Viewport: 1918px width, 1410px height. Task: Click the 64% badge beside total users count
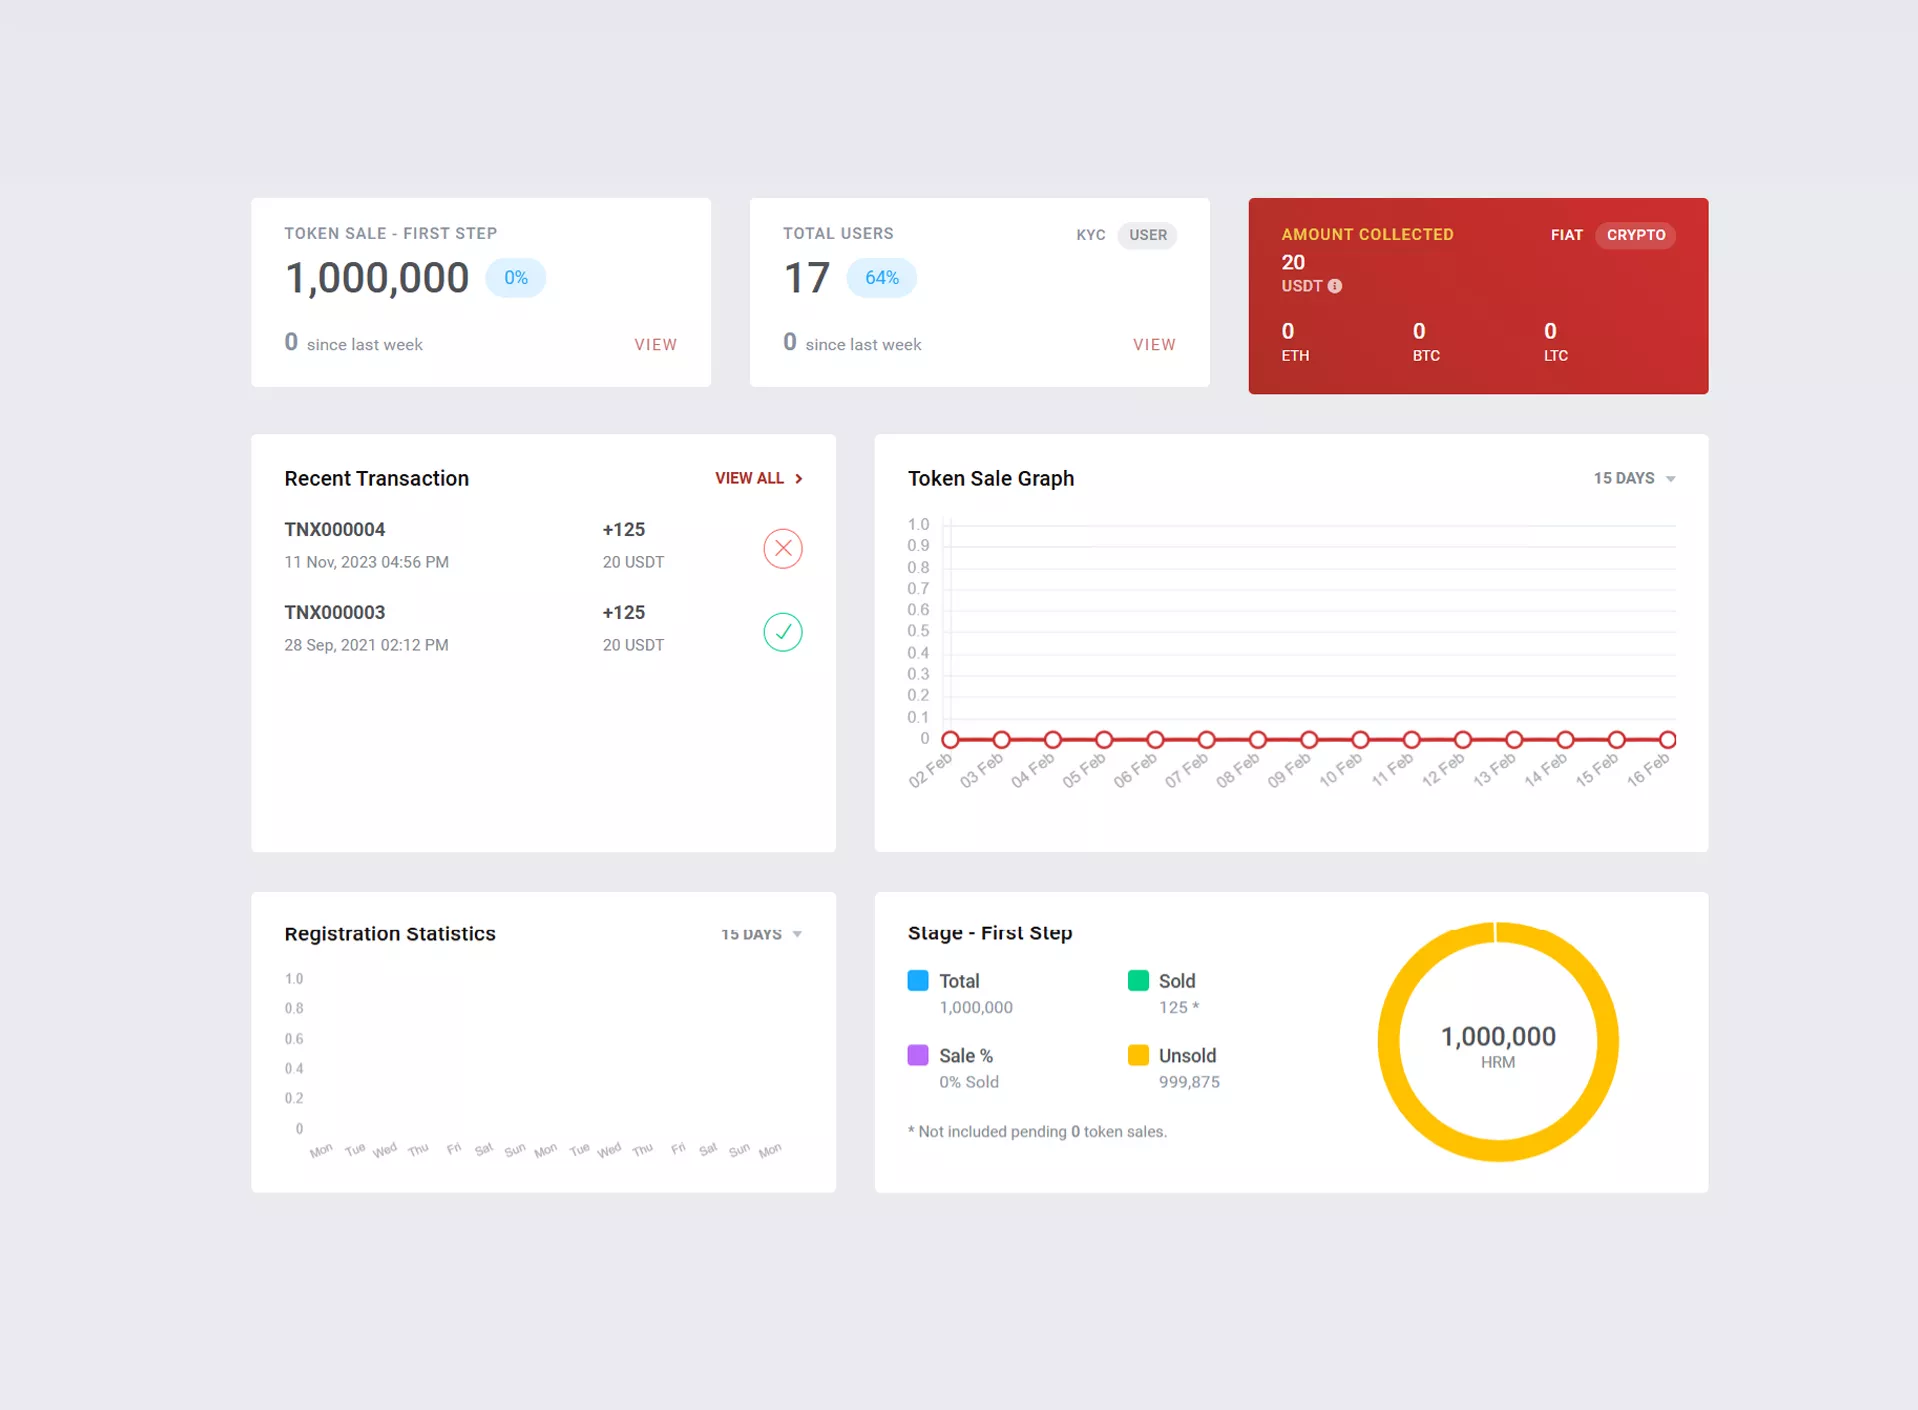coord(881,277)
